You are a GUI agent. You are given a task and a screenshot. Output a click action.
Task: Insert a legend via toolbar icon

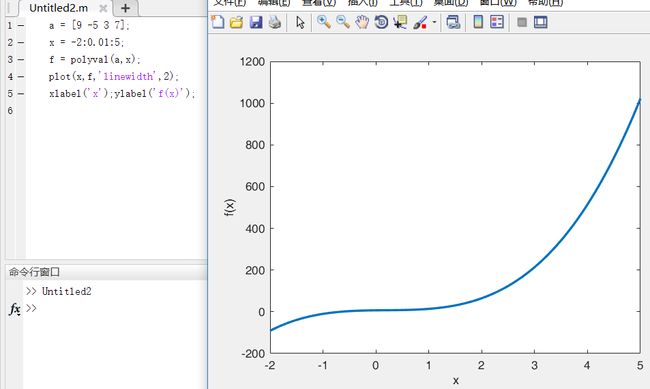(497, 22)
